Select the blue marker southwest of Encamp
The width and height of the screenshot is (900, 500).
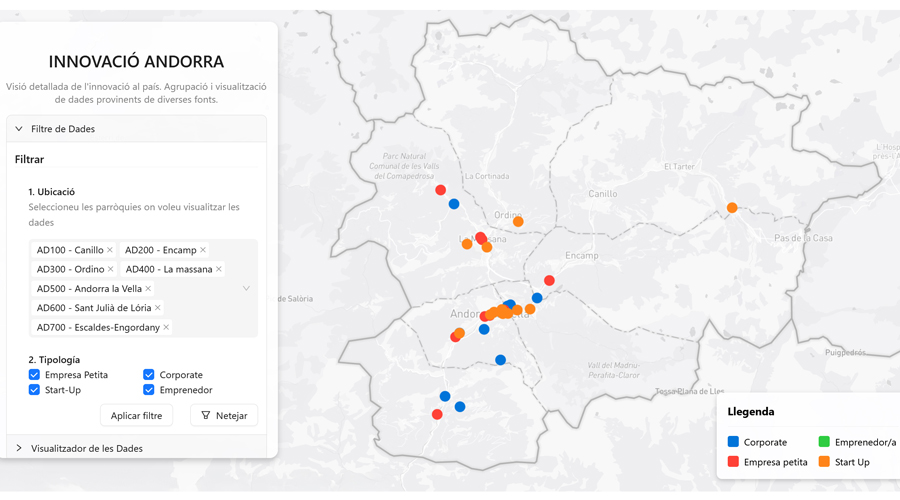[x=537, y=298]
